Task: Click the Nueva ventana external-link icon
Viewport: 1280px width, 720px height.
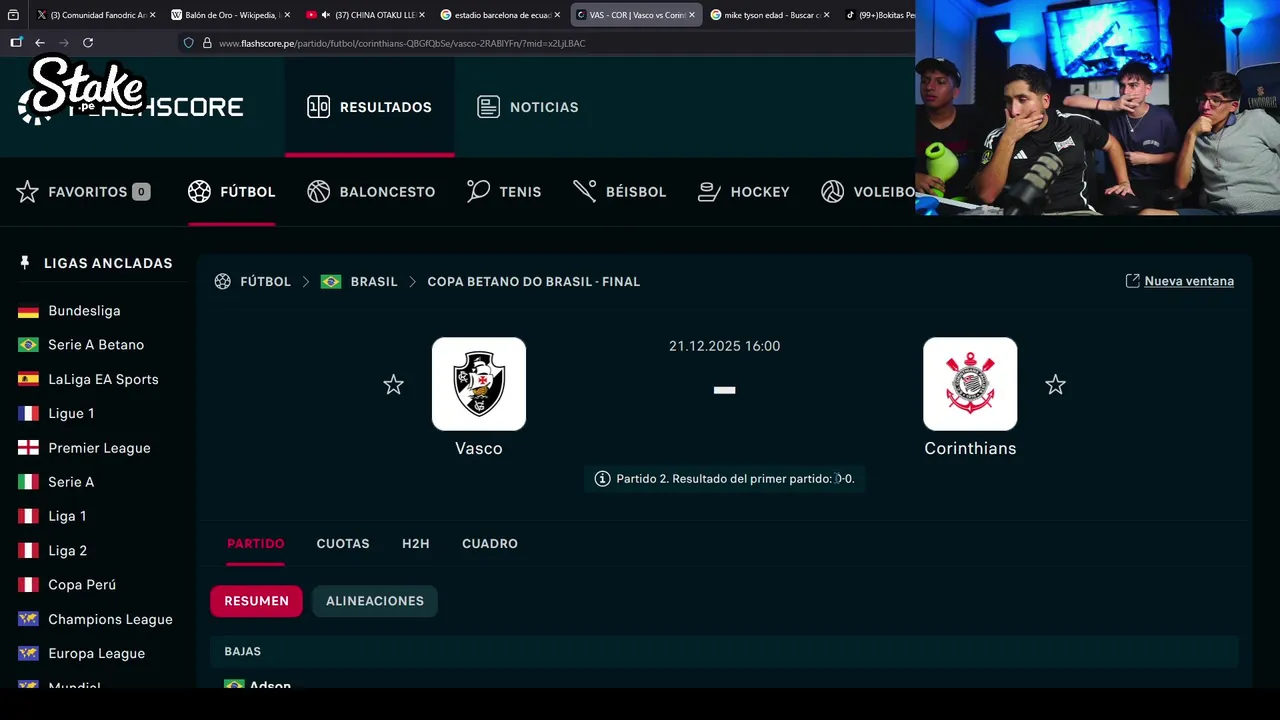Action: click(1132, 281)
